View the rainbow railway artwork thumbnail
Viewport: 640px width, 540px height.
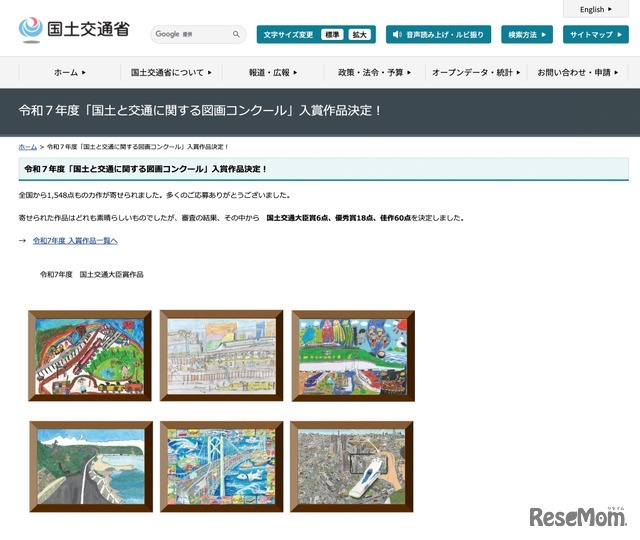tap(90, 356)
